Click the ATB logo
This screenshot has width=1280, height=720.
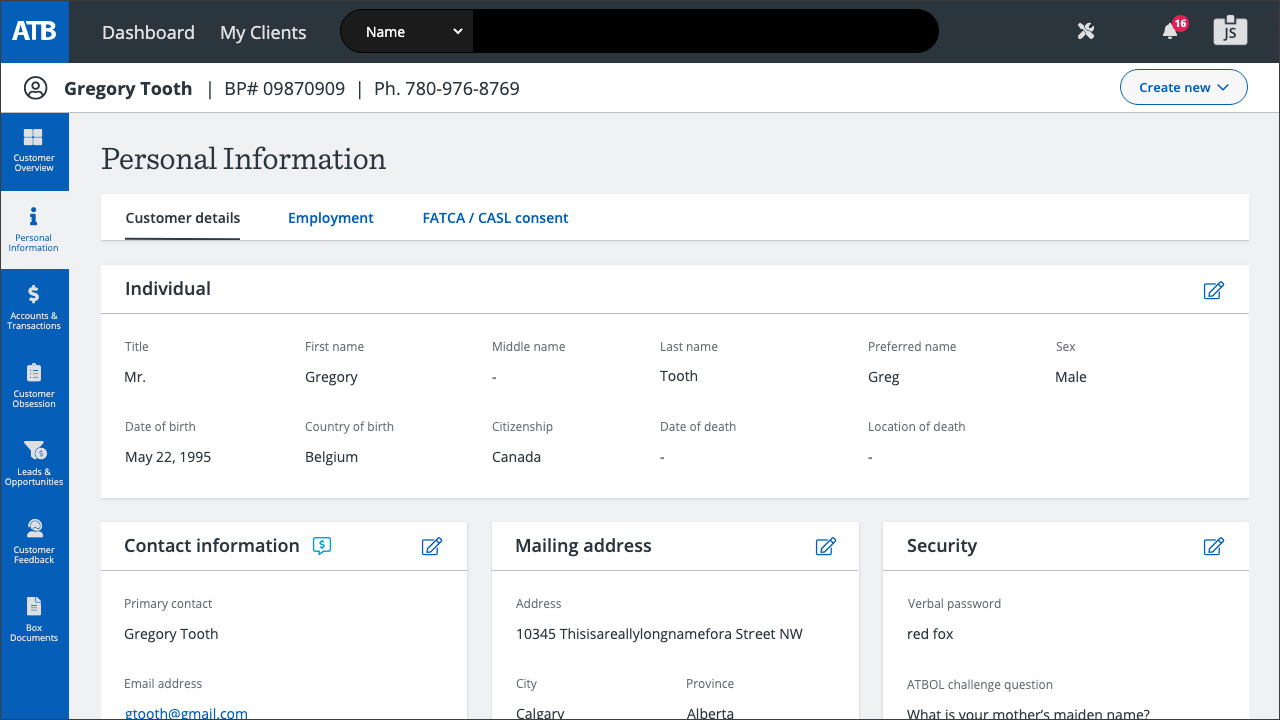tap(34, 31)
